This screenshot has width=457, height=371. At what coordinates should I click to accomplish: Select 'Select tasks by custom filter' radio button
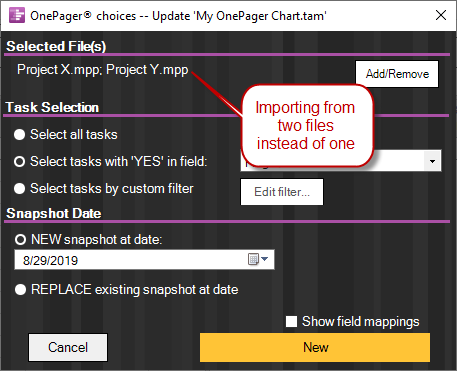[20, 189]
